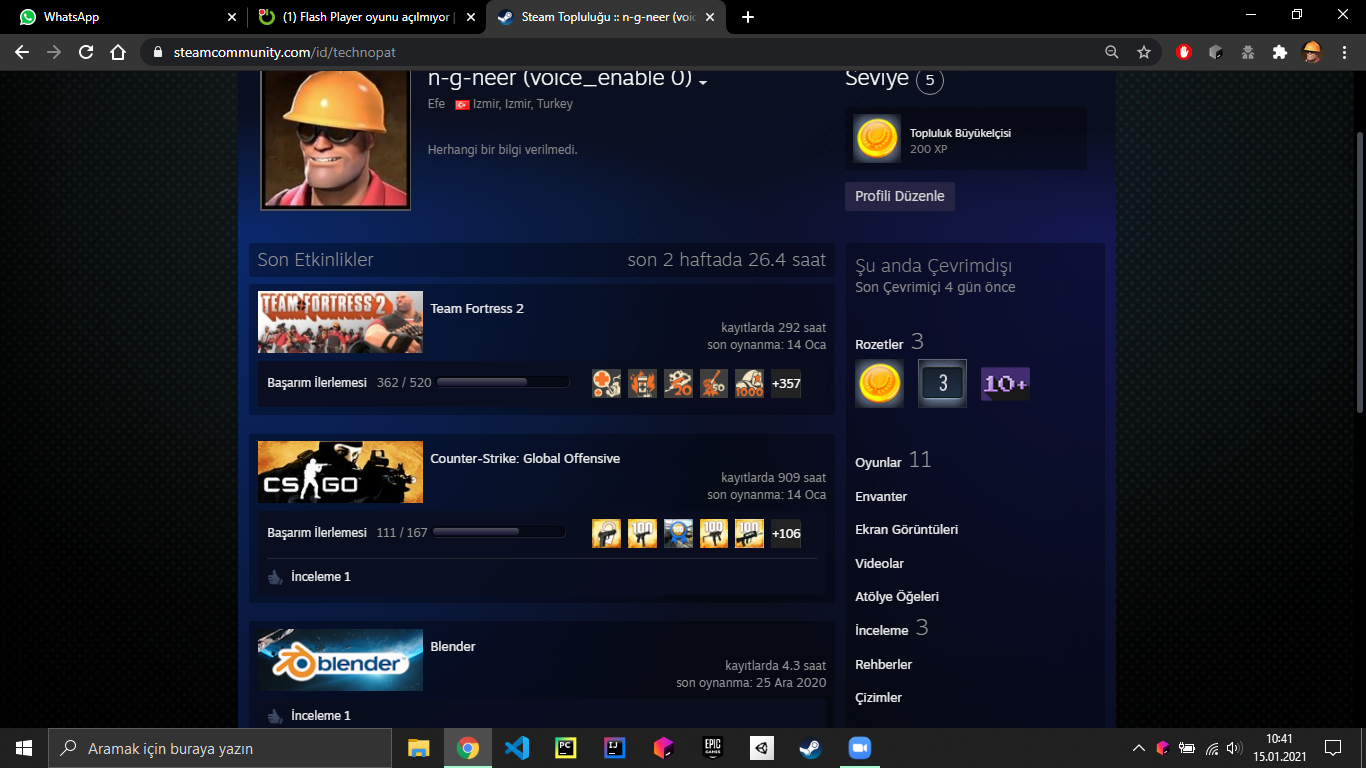Go to the browser home page
Image resolution: width=1366 pixels, height=768 pixels.
tap(118, 52)
